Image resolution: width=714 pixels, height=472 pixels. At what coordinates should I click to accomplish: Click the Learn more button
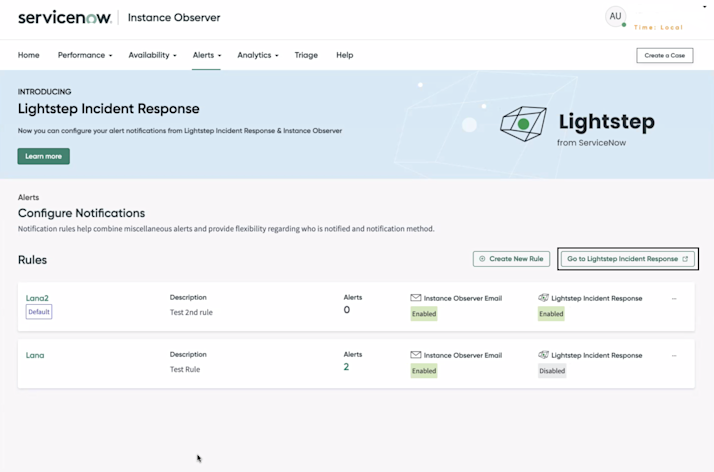tap(44, 156)
